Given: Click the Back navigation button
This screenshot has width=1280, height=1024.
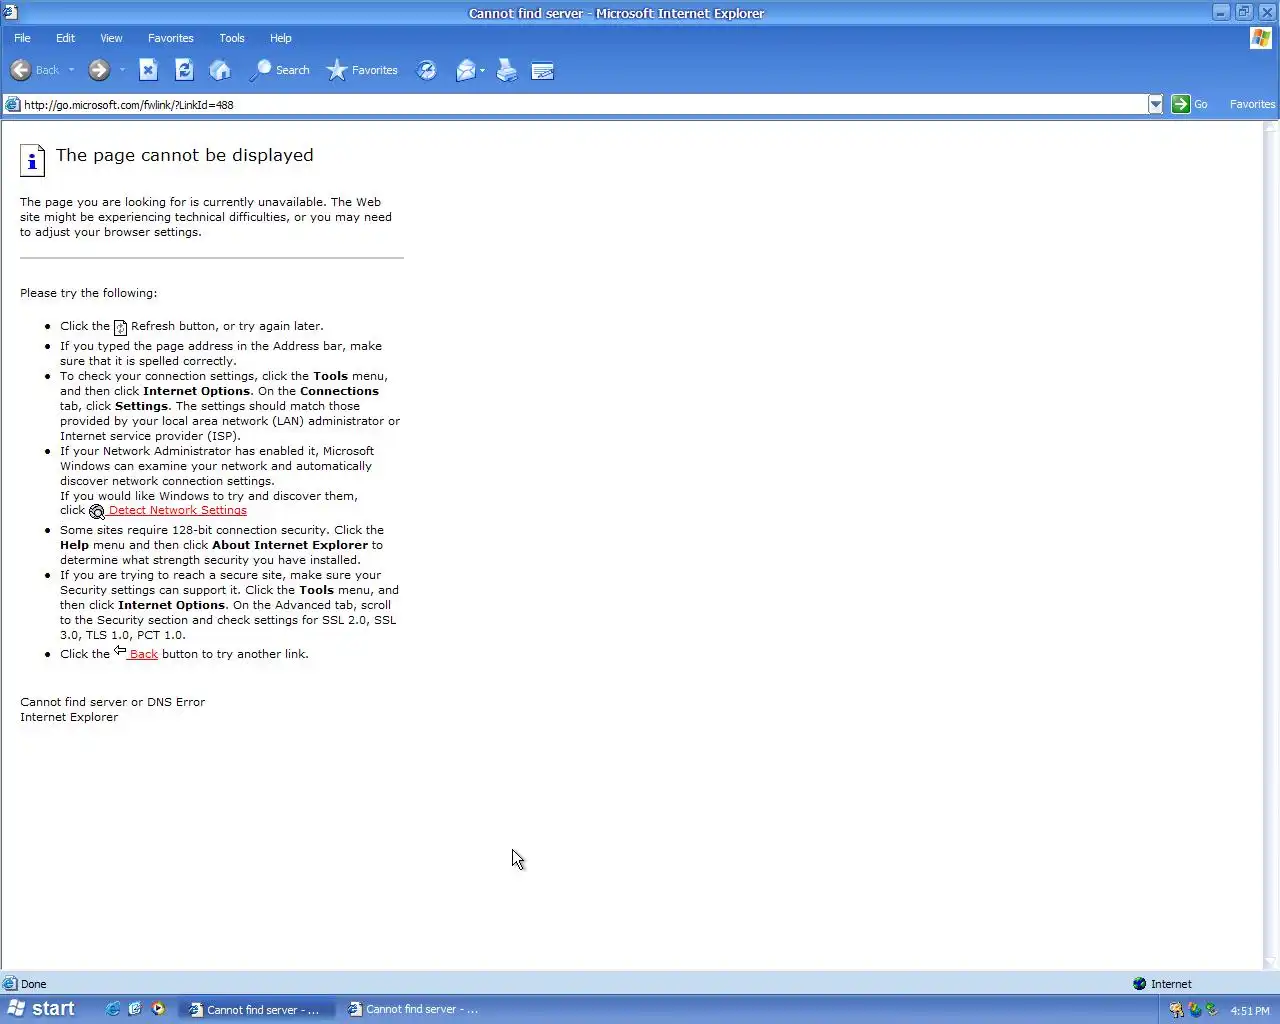Looking at the screenshot, I should [x=34, y=70].
